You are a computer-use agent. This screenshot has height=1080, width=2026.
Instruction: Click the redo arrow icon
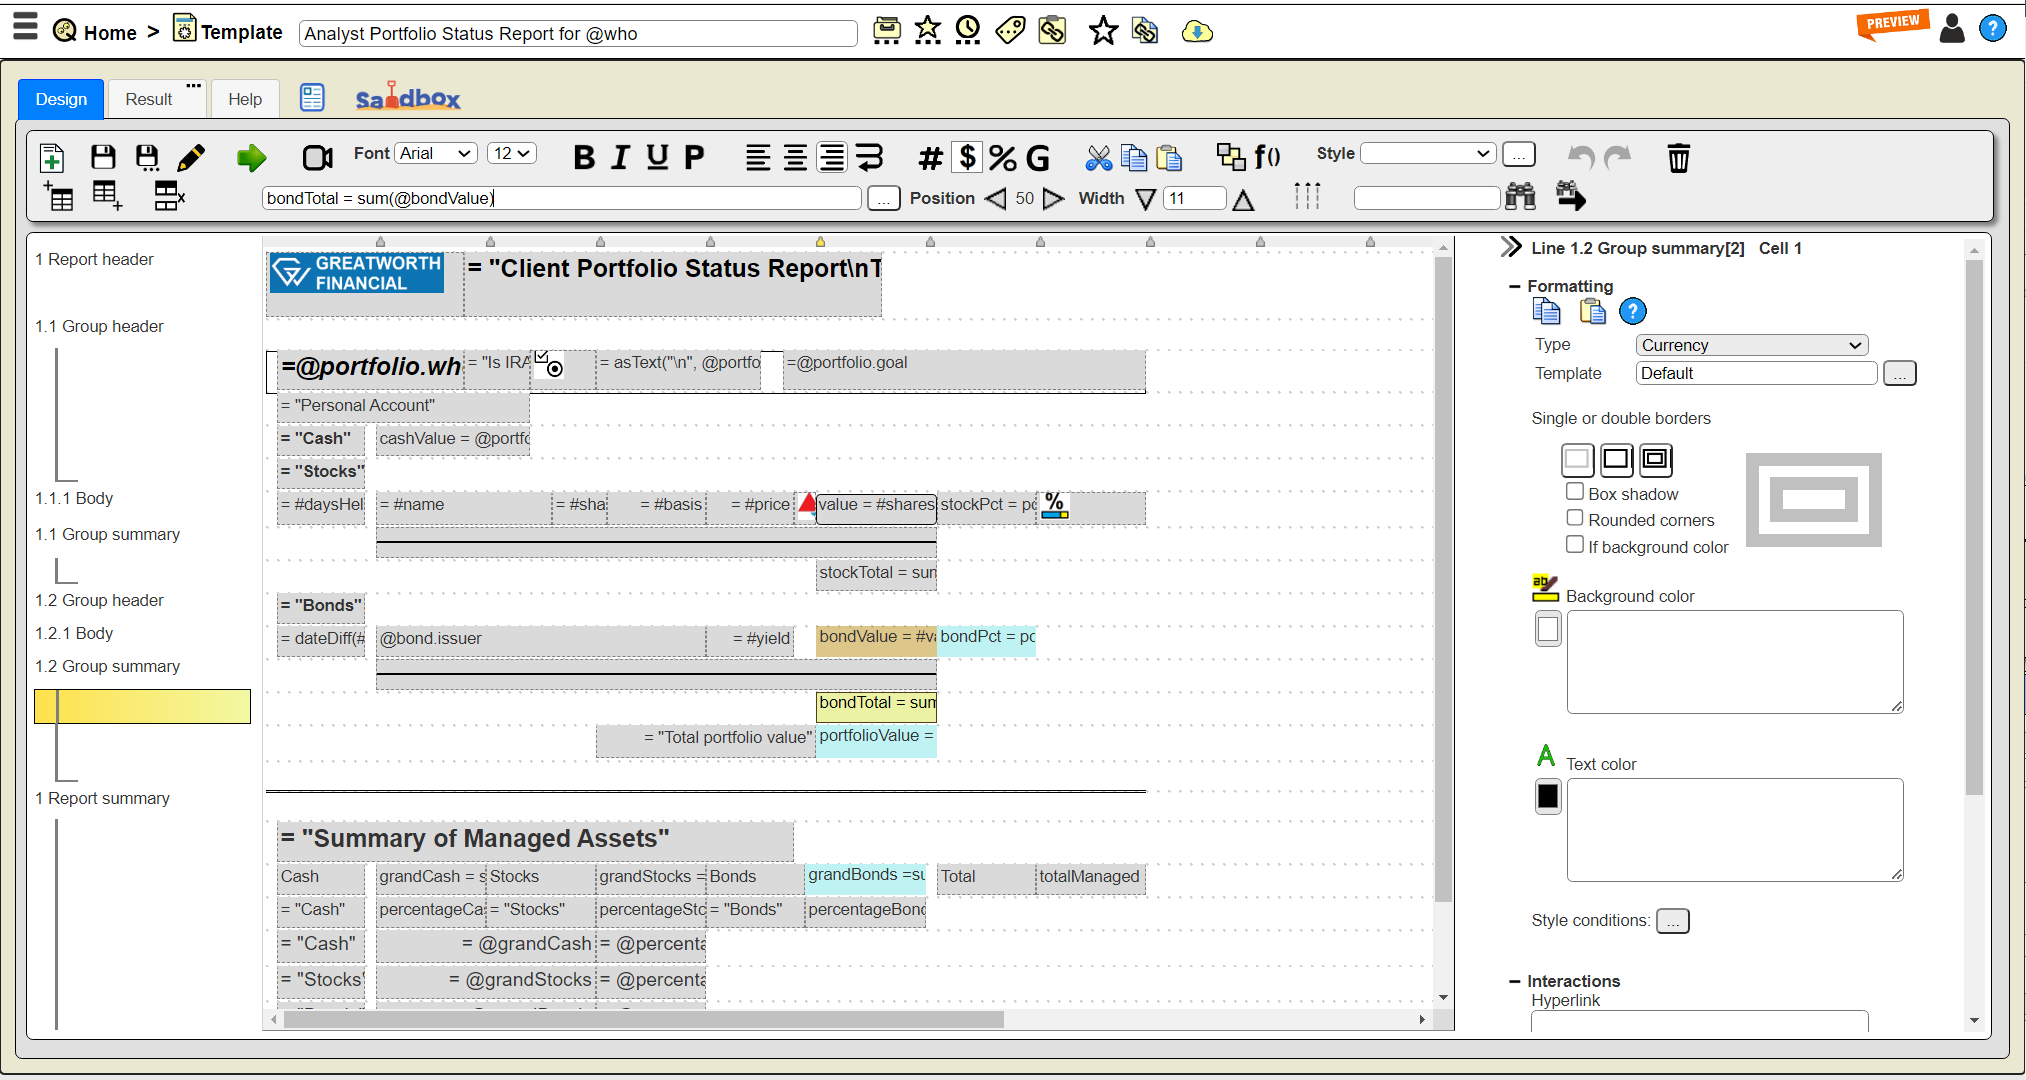point(1617,157)
